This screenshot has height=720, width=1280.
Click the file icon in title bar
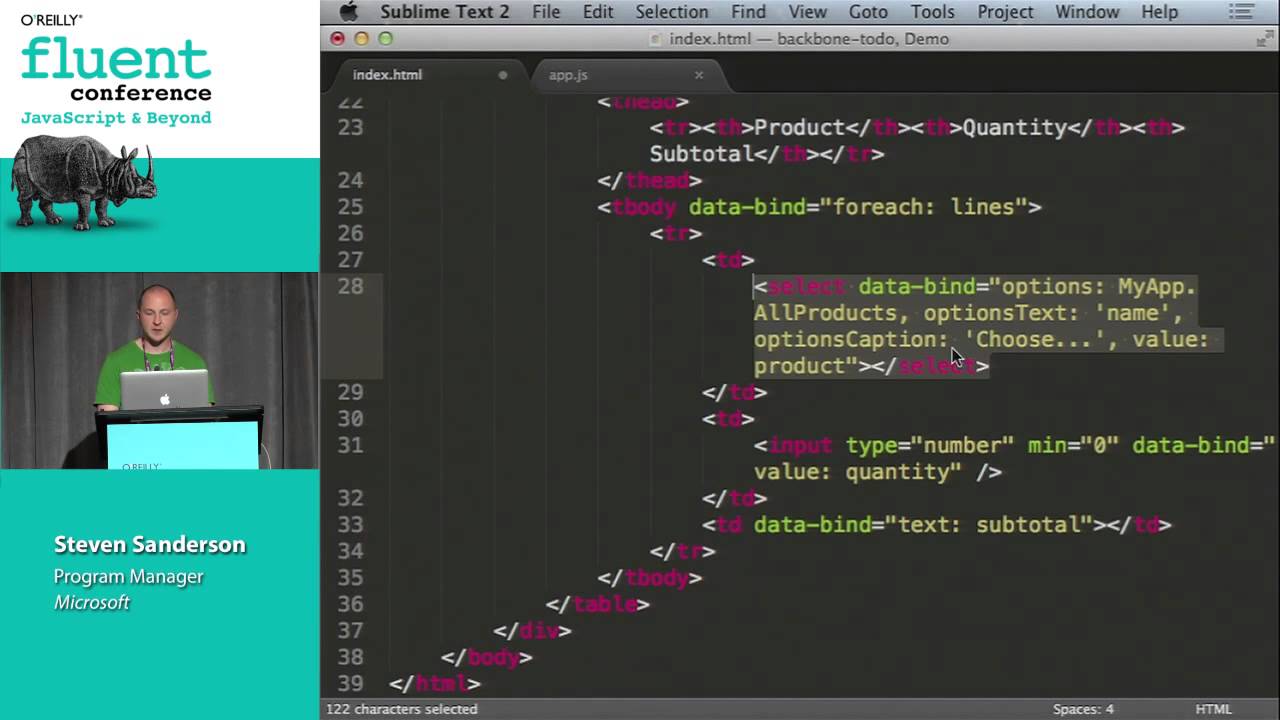pyautogui.click(x=655, y=39)
